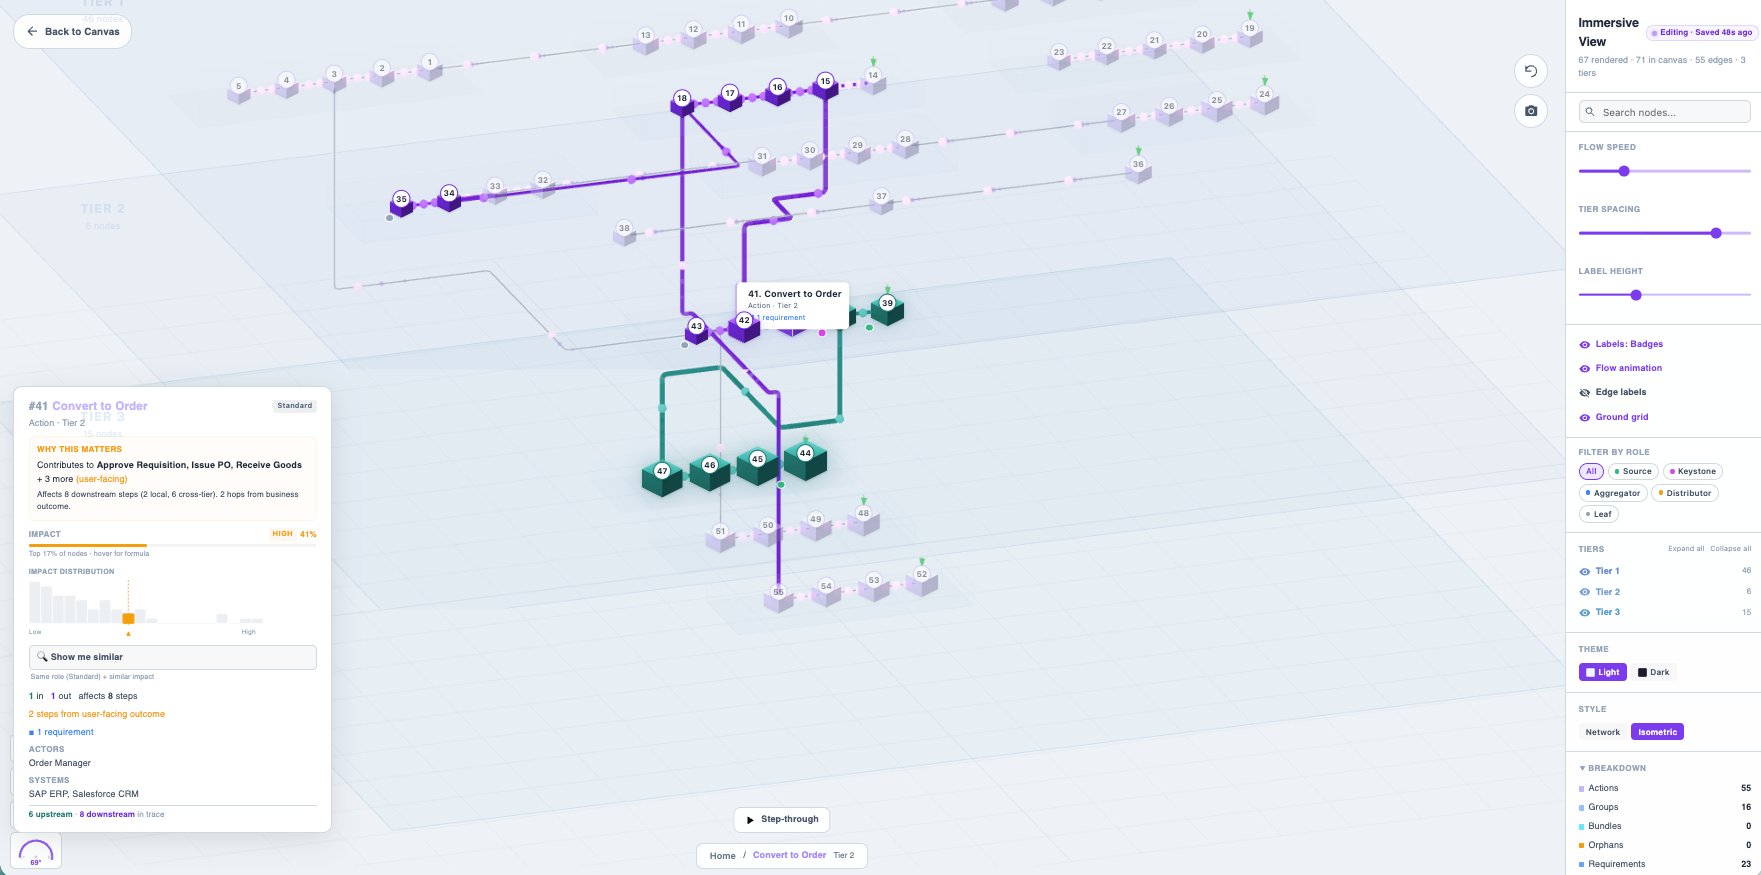
Task: Click the angle gauge indicator icon
Action: click(x=36, y=851)
